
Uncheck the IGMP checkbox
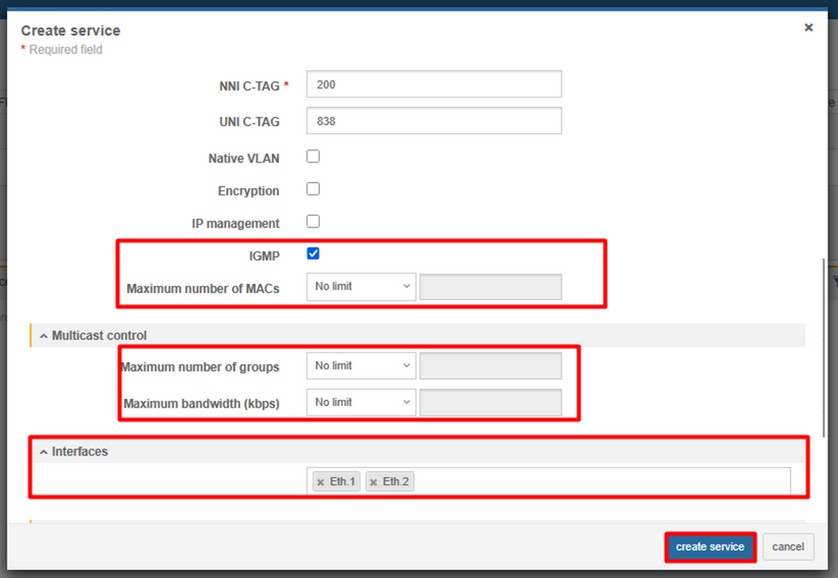tap(313, 254)
